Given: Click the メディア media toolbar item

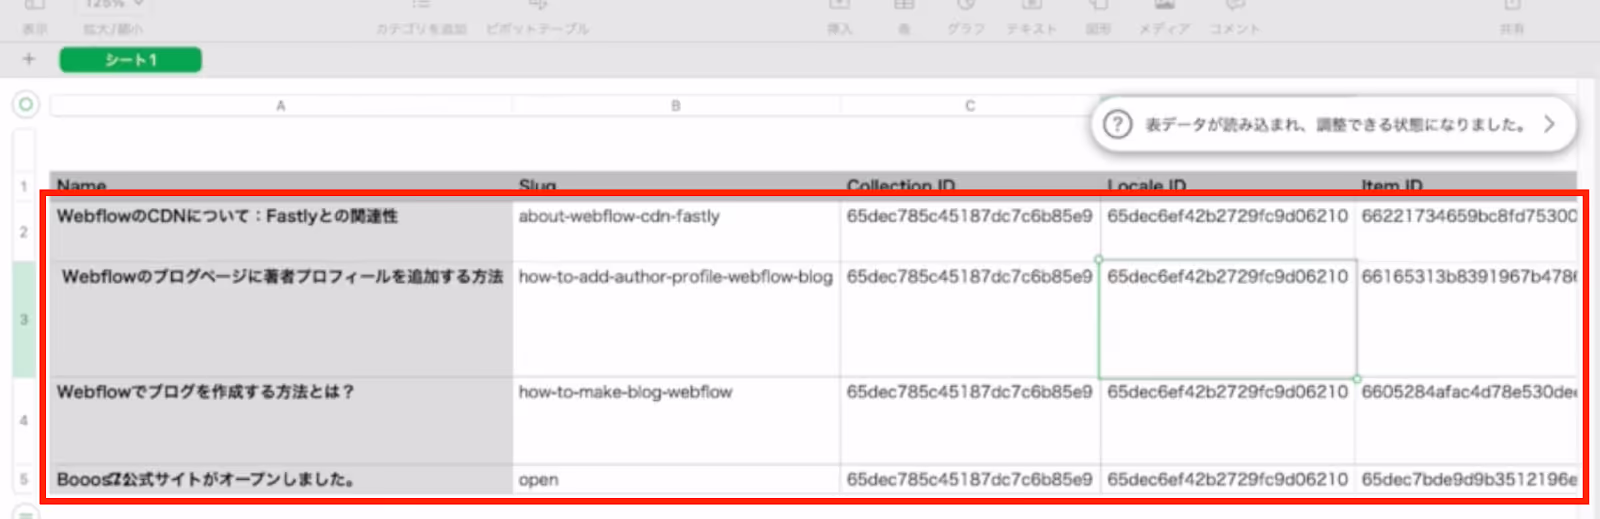Looking at the screenshot, I should [x=1164, y=18].
